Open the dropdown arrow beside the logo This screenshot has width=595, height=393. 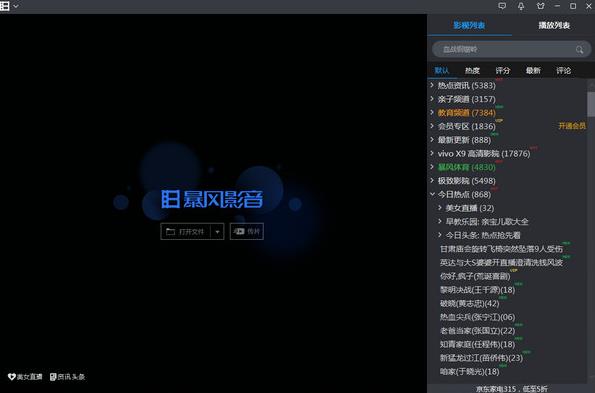tap(16, 6)
